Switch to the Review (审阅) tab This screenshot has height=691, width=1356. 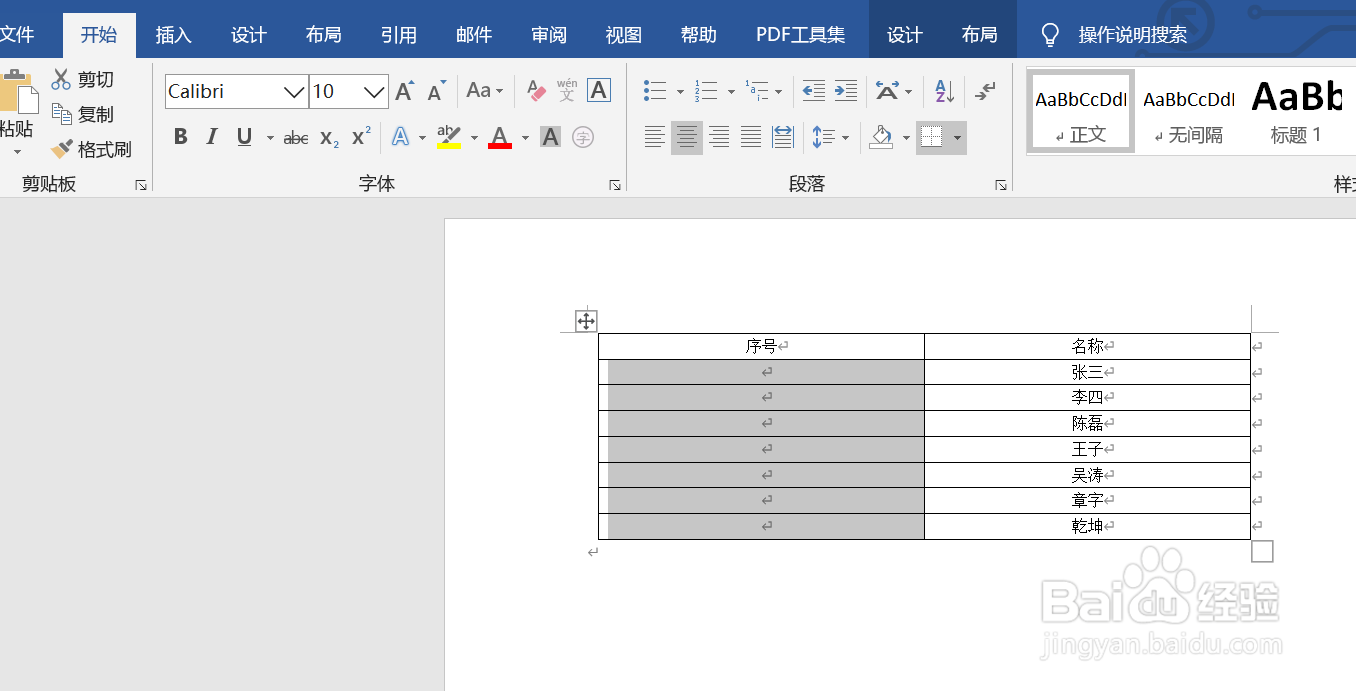pyautogui.click(x=549, y=35)
